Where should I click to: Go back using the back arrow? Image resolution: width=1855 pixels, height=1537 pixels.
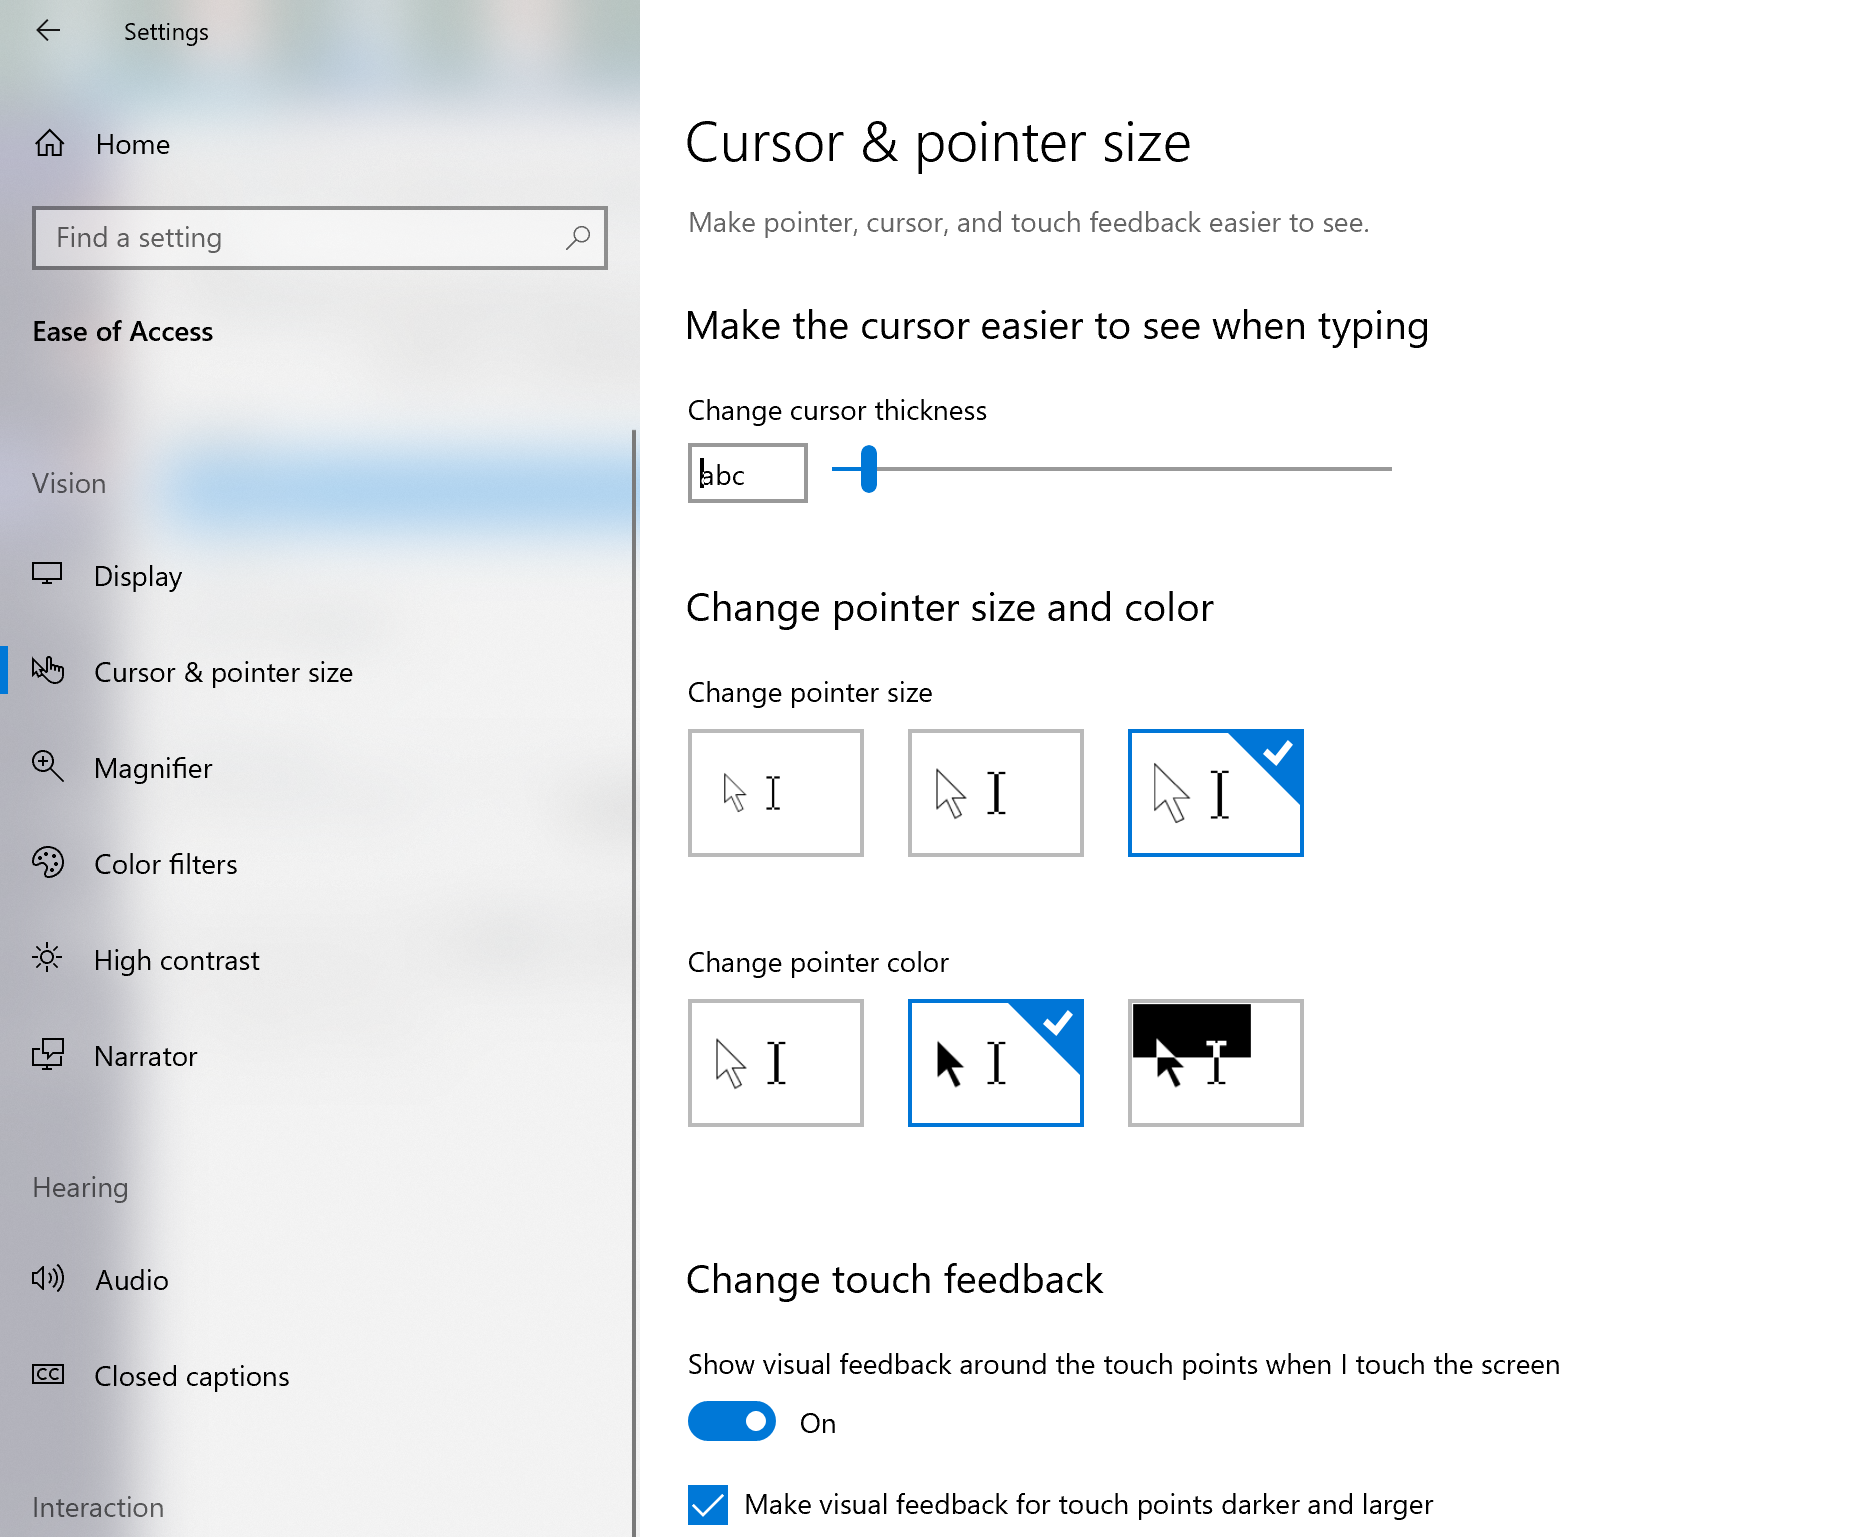(48, 31)
